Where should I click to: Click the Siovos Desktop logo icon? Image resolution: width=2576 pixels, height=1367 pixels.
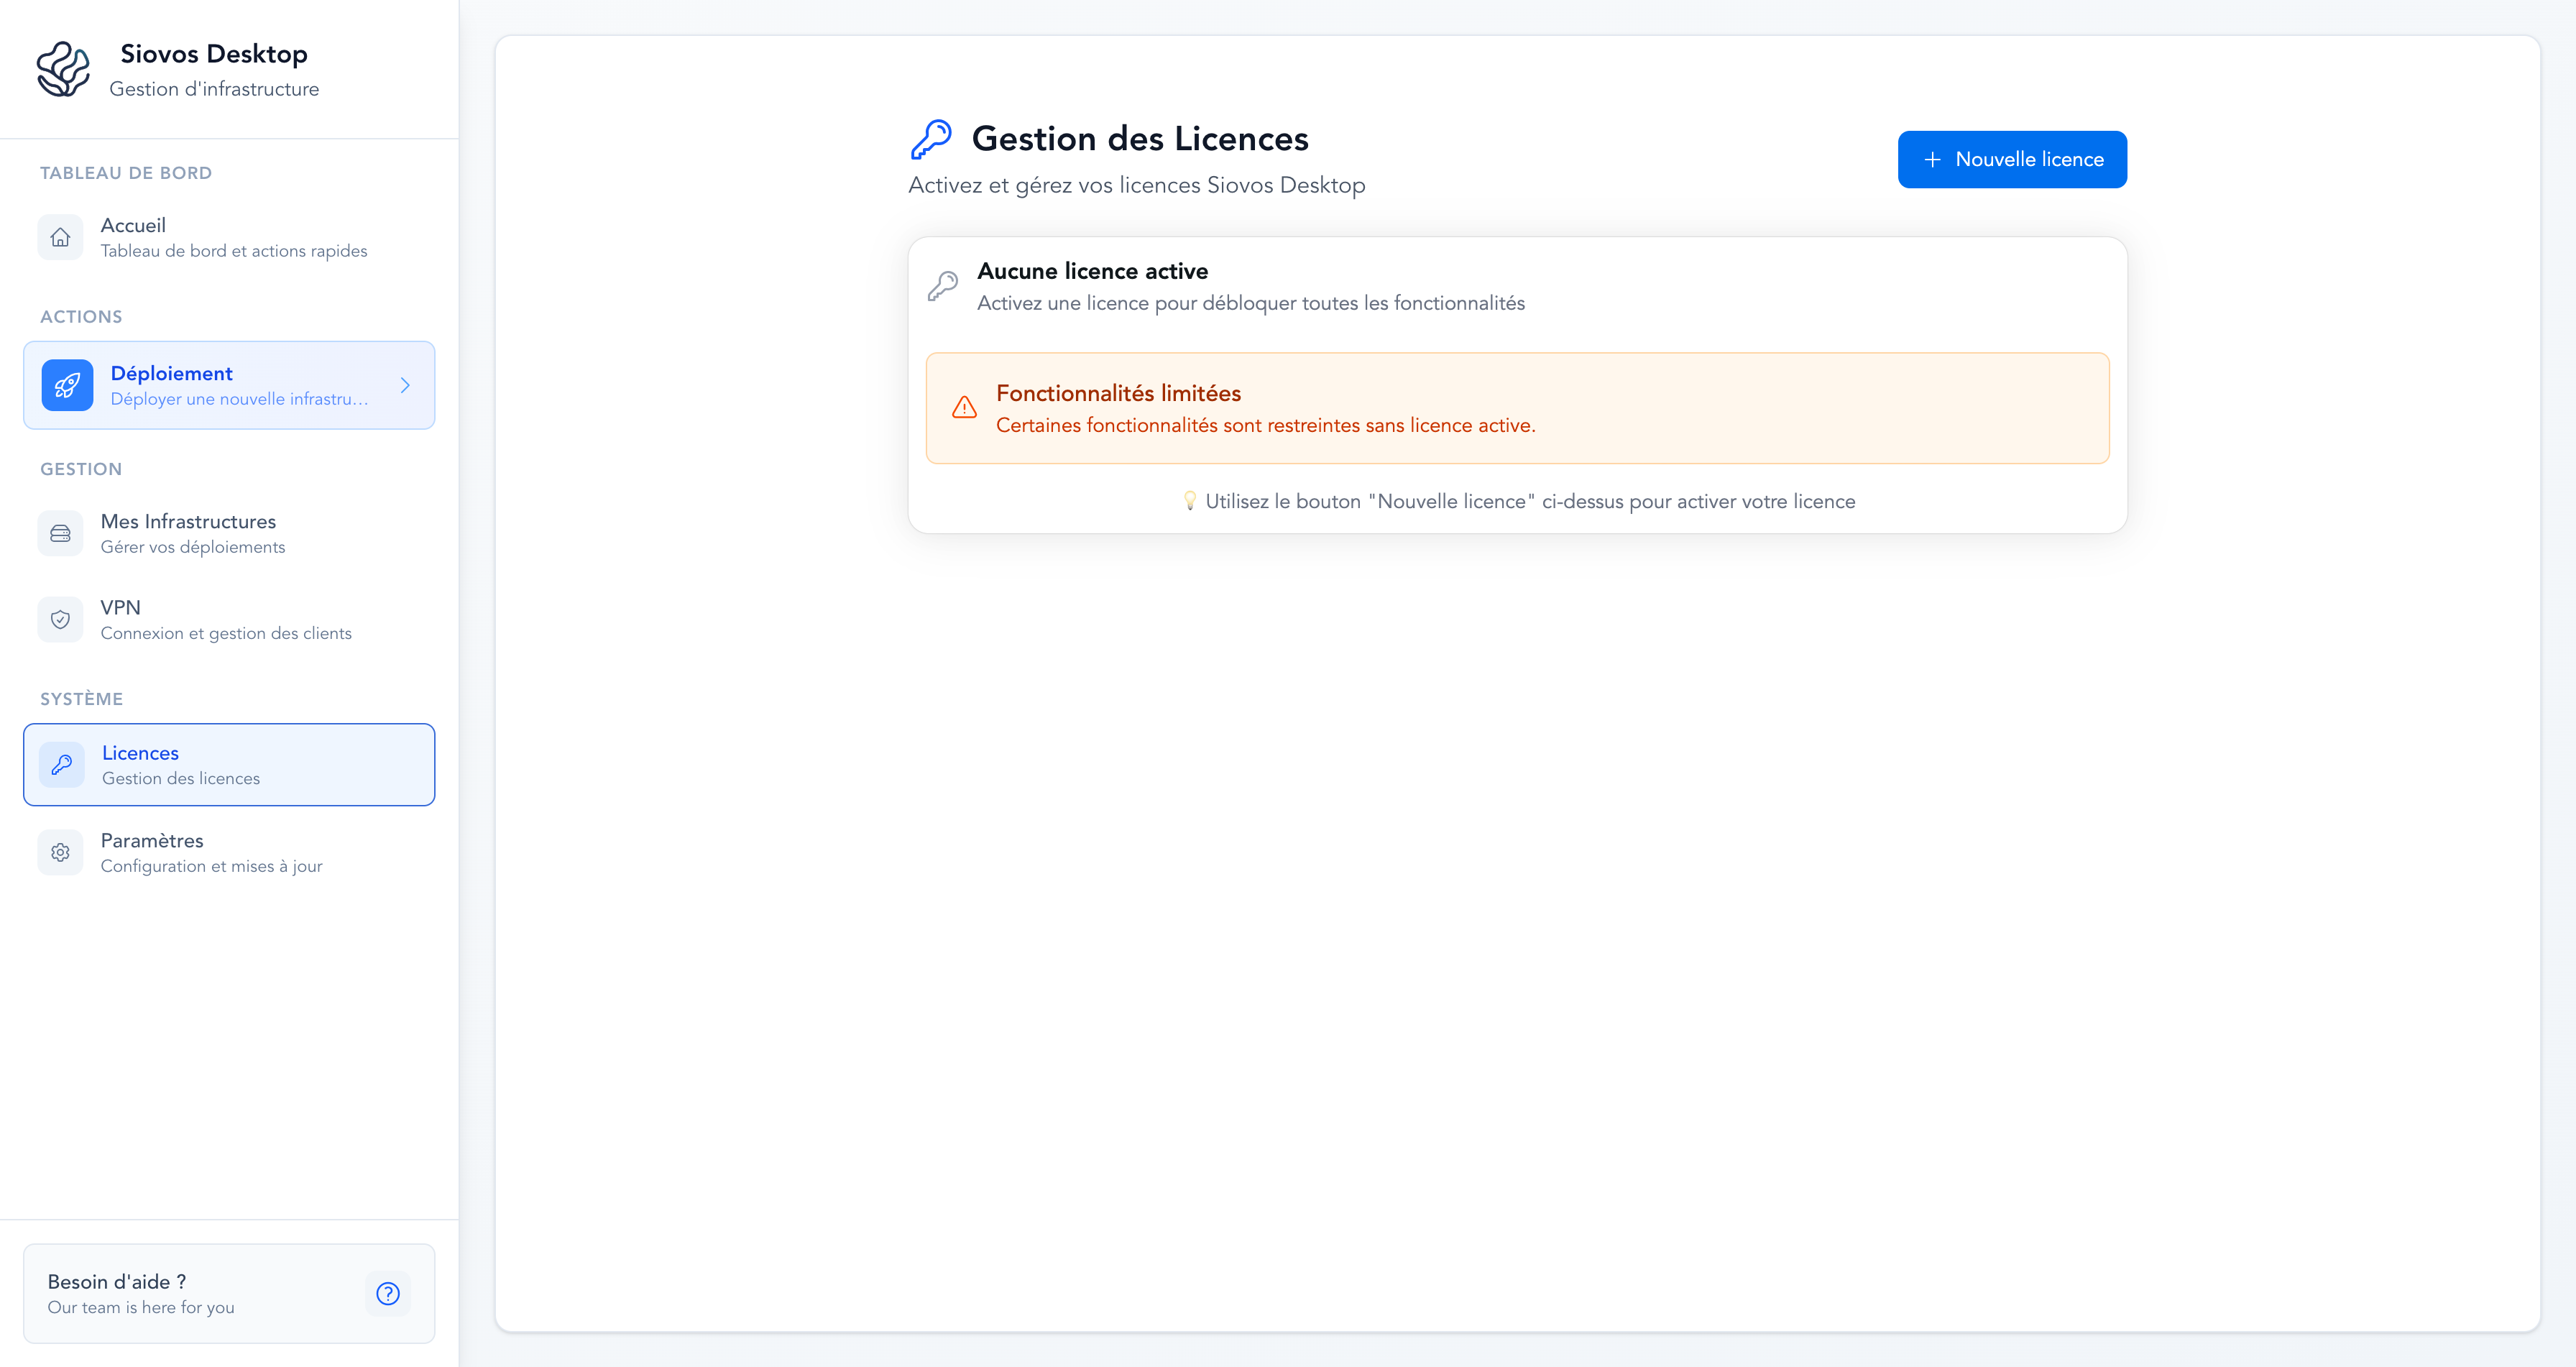point(63,69)
